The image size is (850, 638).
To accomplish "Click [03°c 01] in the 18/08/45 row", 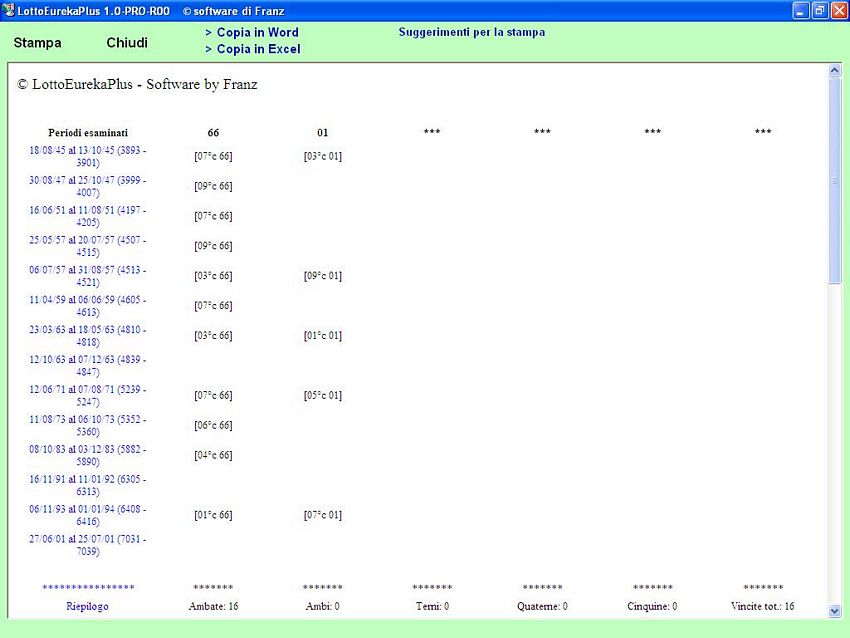I will (x=323, y=156).
